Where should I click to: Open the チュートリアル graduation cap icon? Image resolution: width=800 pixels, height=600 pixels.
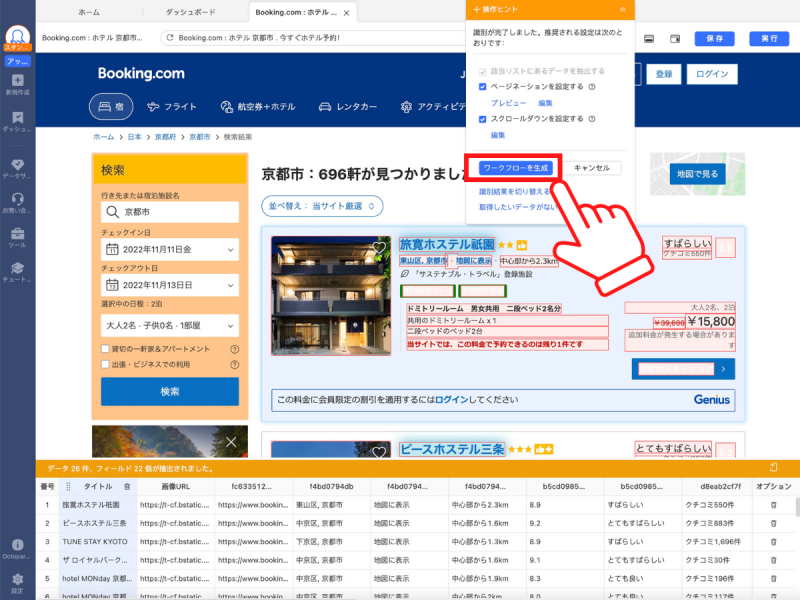(x=17, y=272)
